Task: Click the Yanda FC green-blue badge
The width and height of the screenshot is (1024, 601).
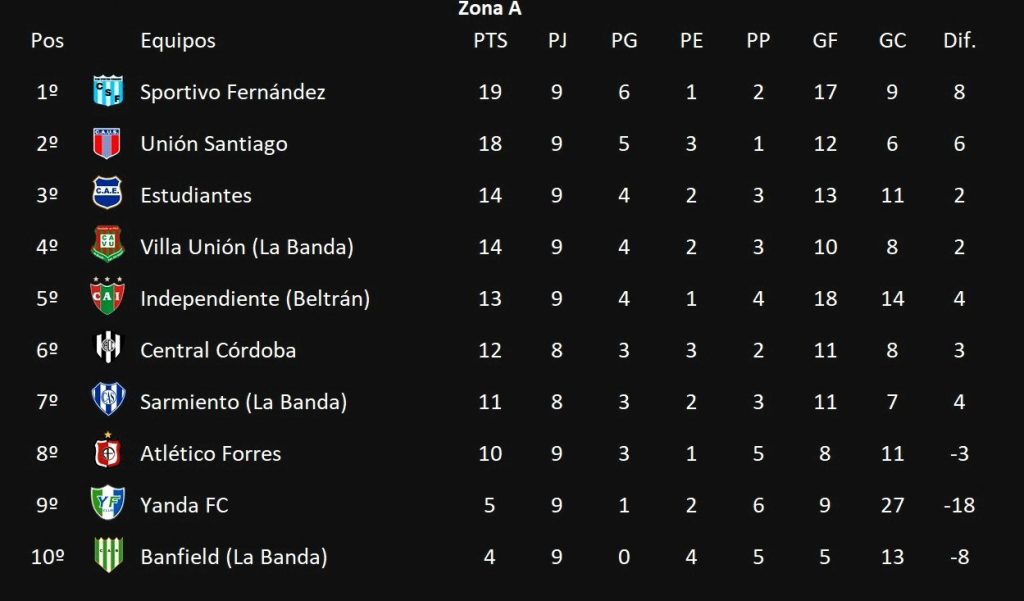Action: [108, 502]
